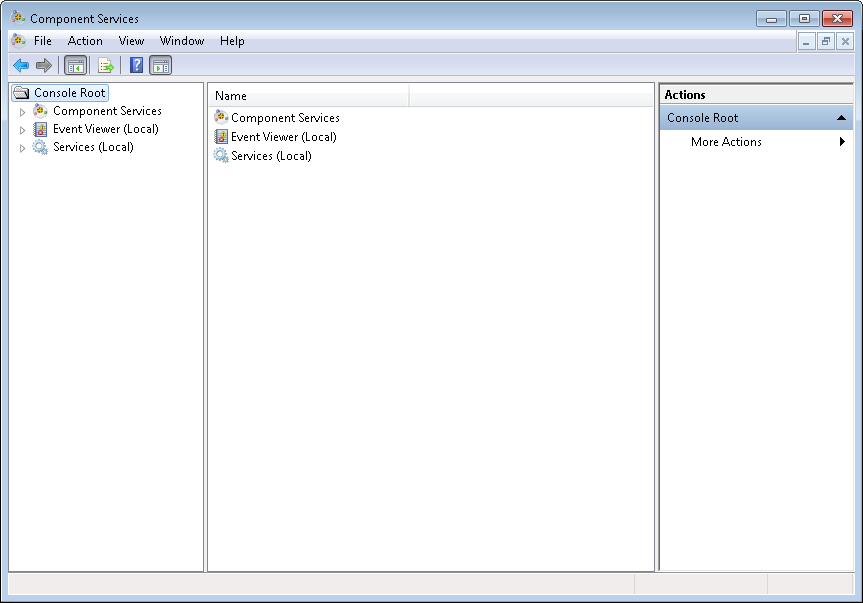Viewport: 863px width, 603px height.
Task: Open the Window menu
Action: pyautogui.click(x=182, y=41)
